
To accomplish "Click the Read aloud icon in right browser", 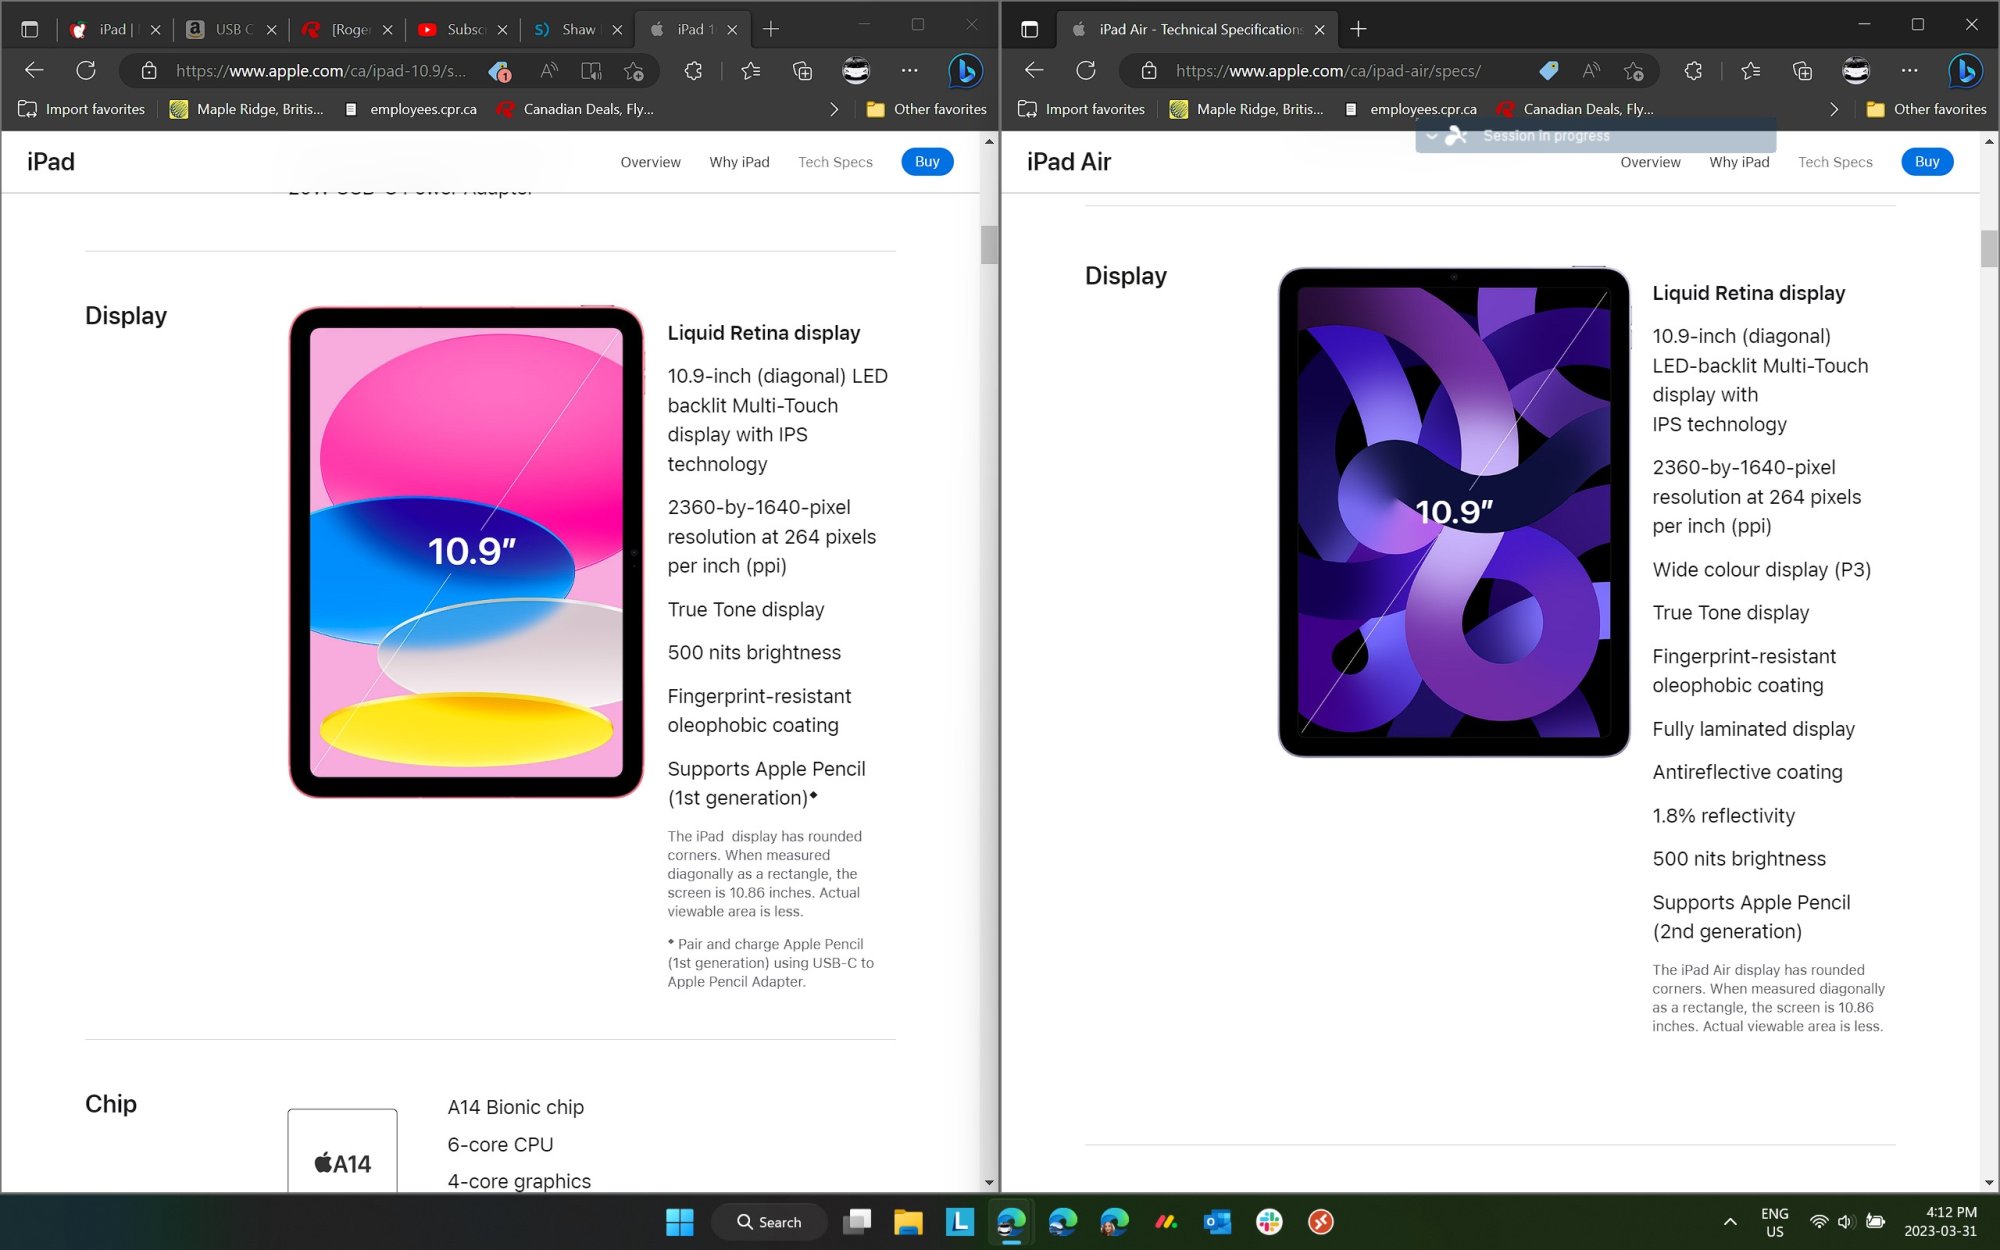I will pos(1591,71).
